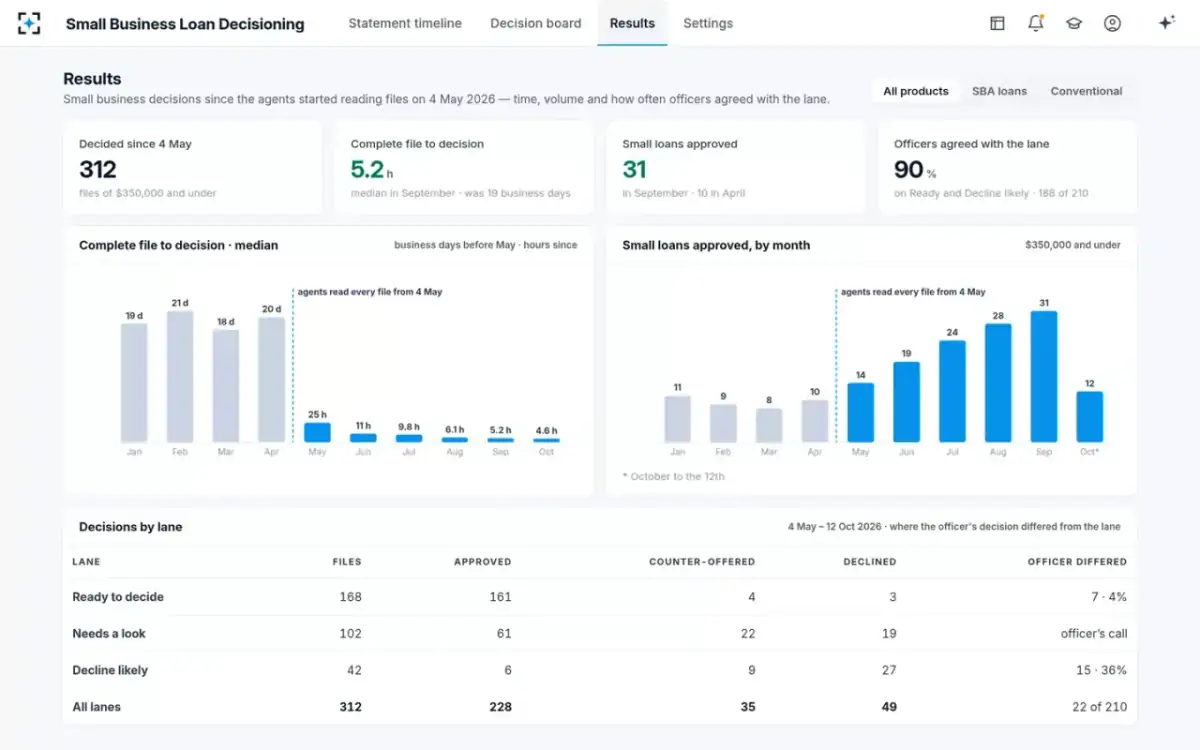Open the Decision board tab
Image resolution: width=1200 pixels, height=750 pixels.
pos(535,23)
